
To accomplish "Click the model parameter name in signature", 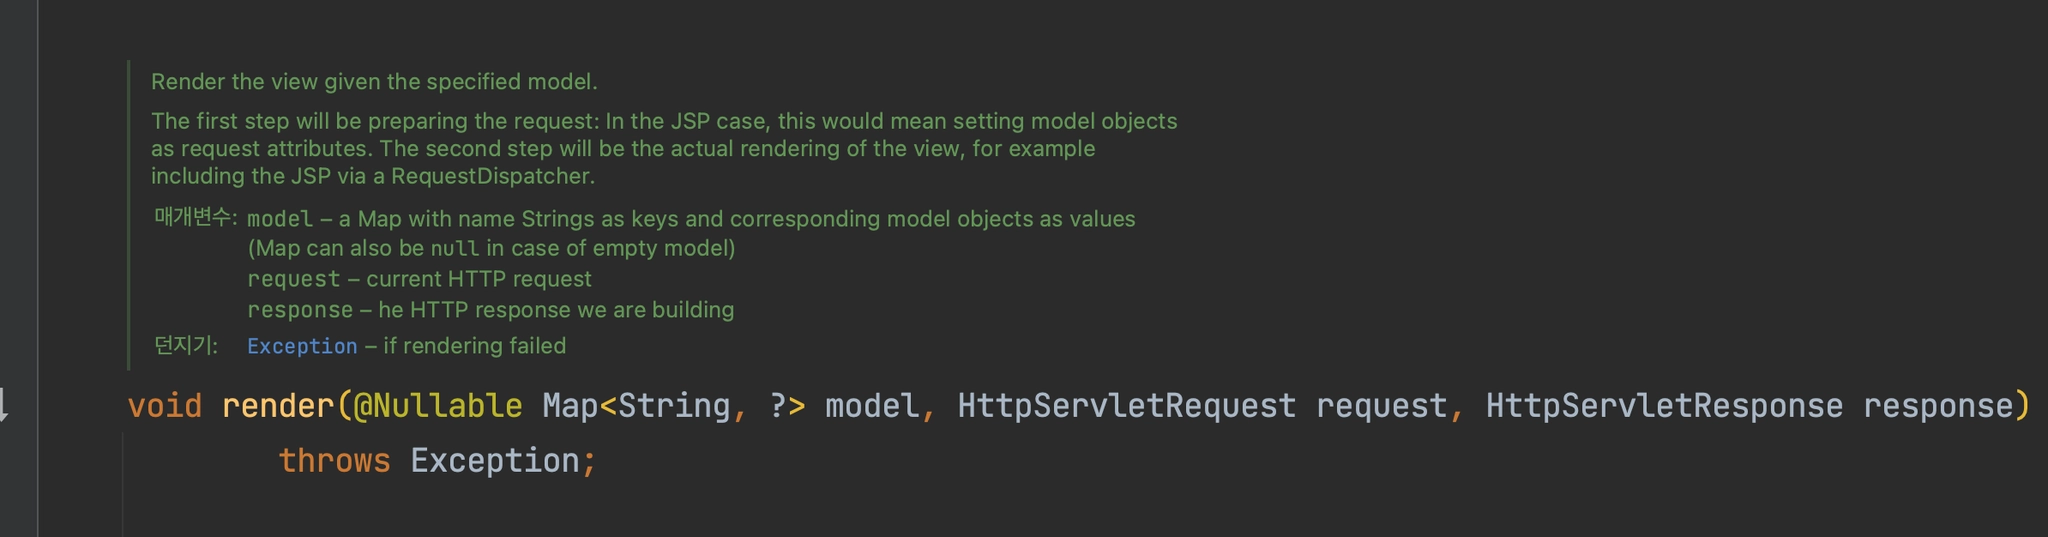I will point(871,405).
